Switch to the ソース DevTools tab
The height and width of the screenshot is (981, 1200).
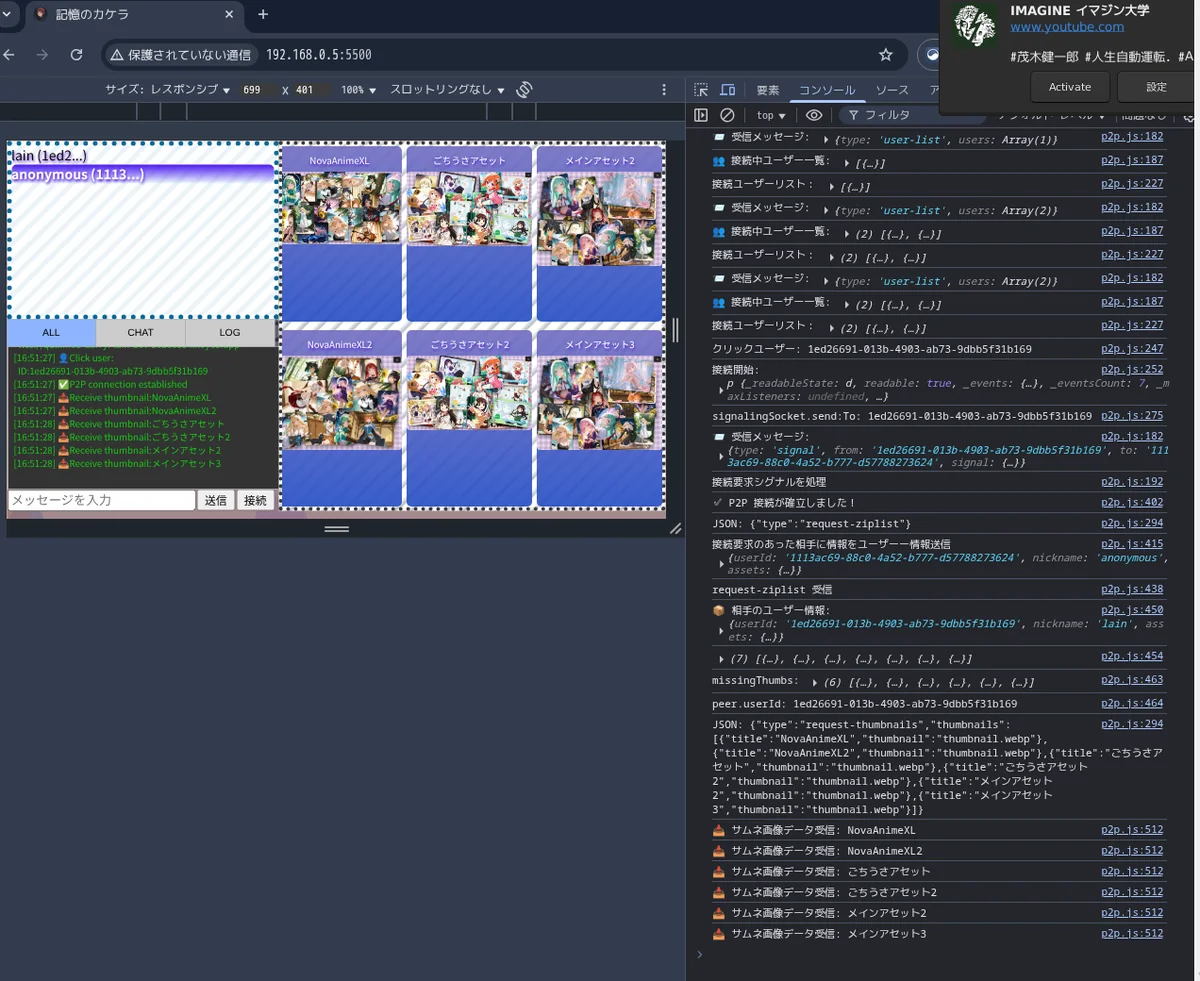coord(892,90)
